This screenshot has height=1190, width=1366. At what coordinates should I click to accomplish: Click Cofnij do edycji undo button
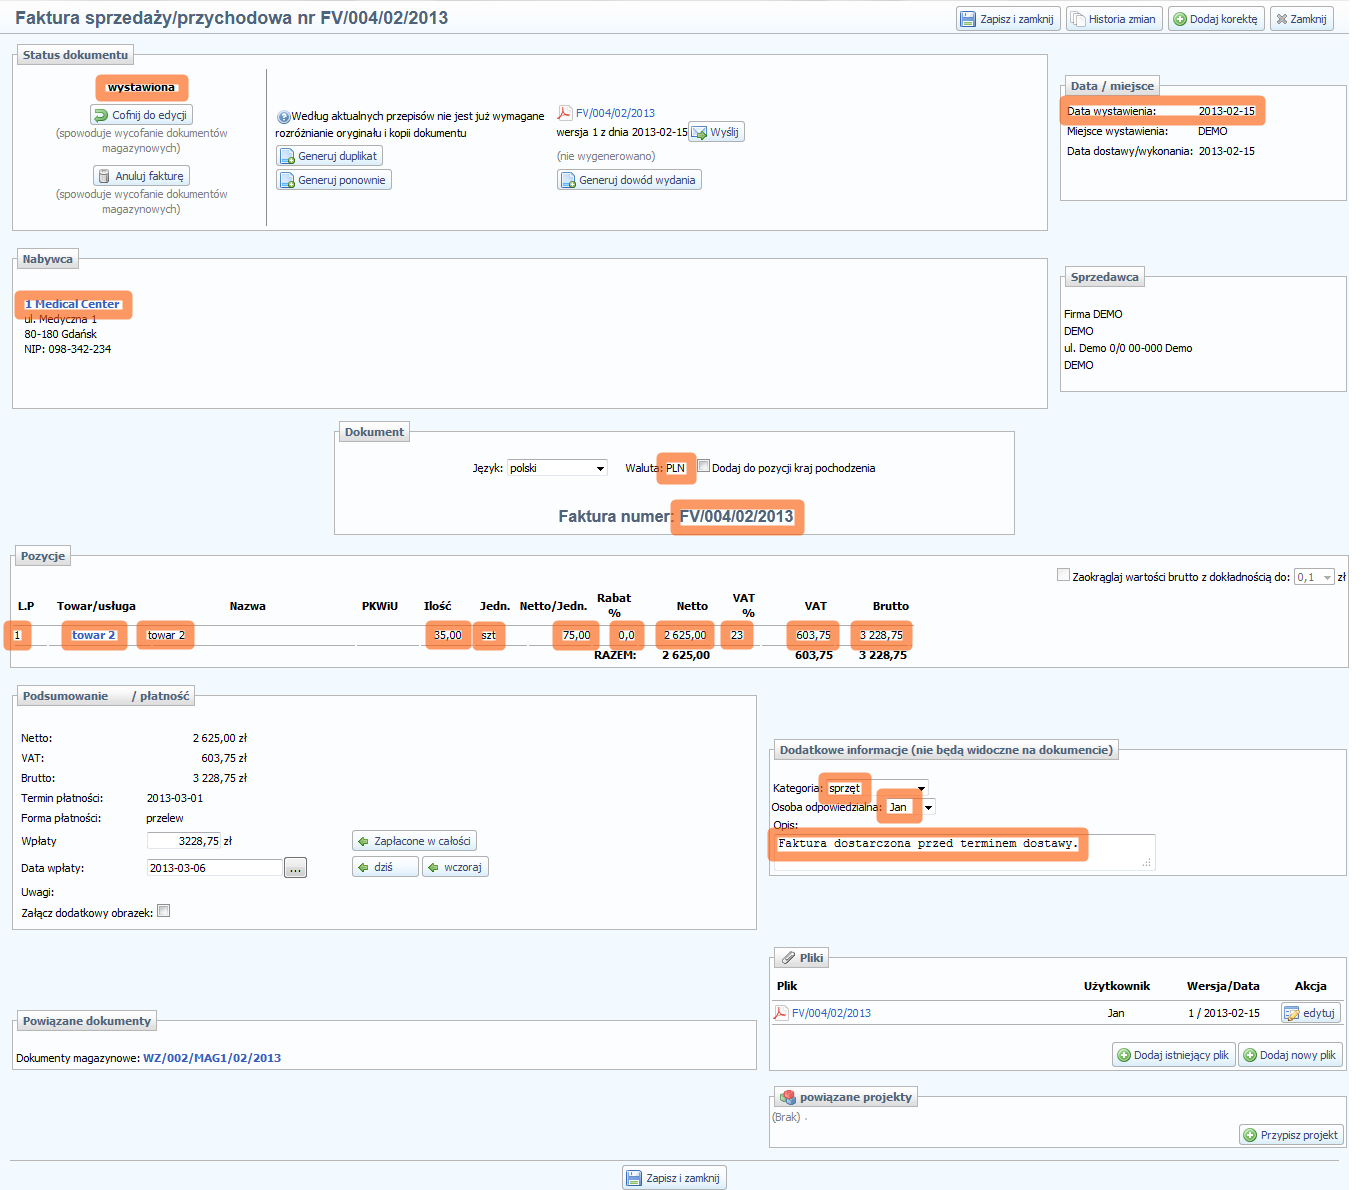tap(141, 115)
